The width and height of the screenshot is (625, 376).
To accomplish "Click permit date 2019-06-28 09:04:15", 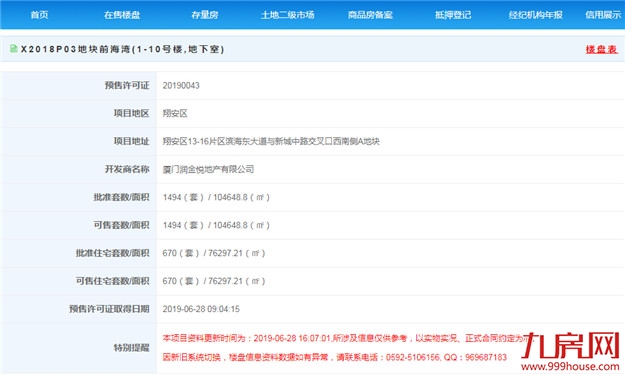I will [201, 309].
